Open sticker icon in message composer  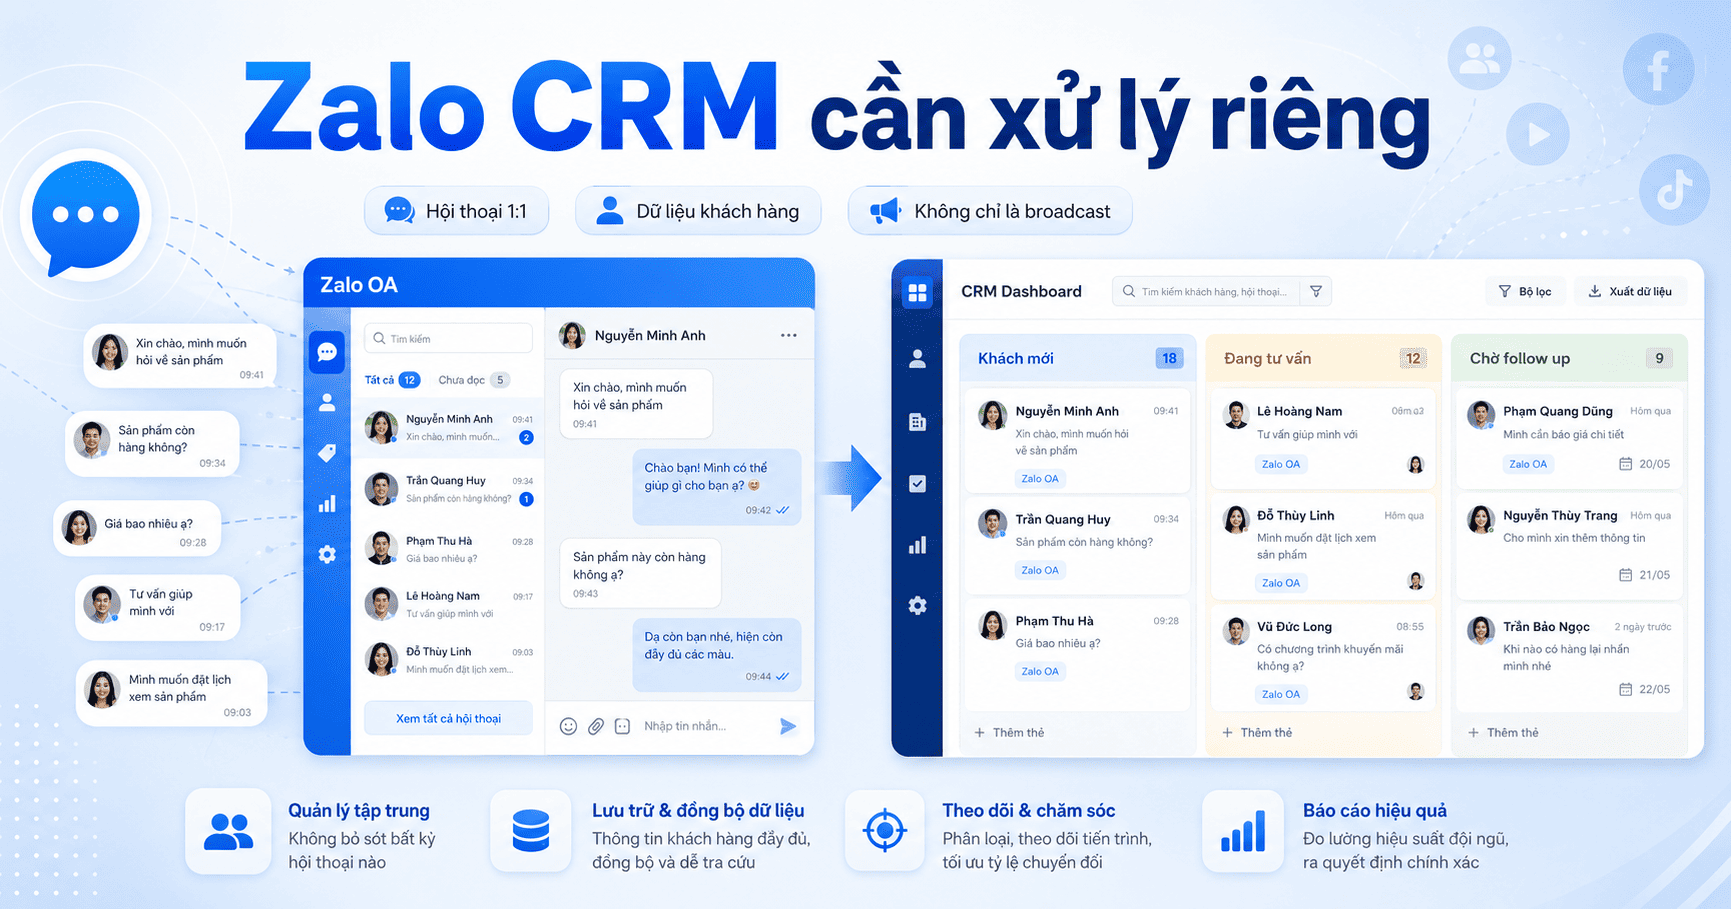[x=622, y=726]
